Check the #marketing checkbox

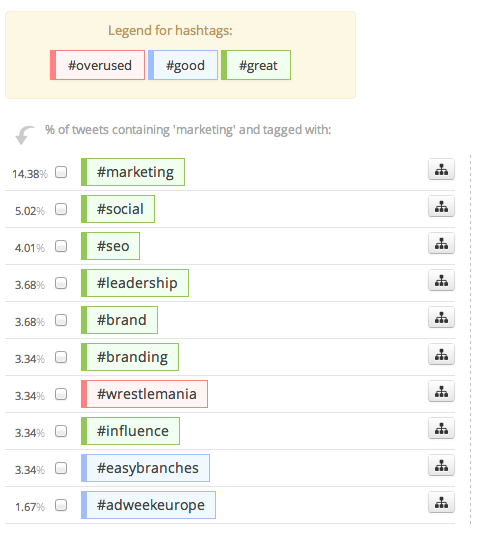pyautogui.click(x=61, y=172)
